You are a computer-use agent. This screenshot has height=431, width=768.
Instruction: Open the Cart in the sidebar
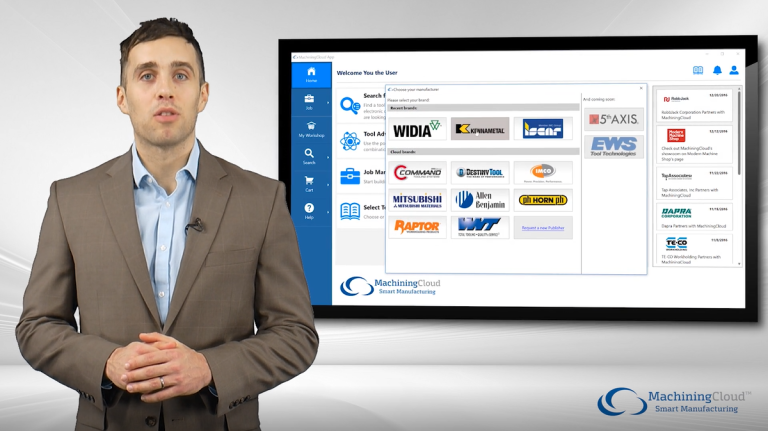309,184
